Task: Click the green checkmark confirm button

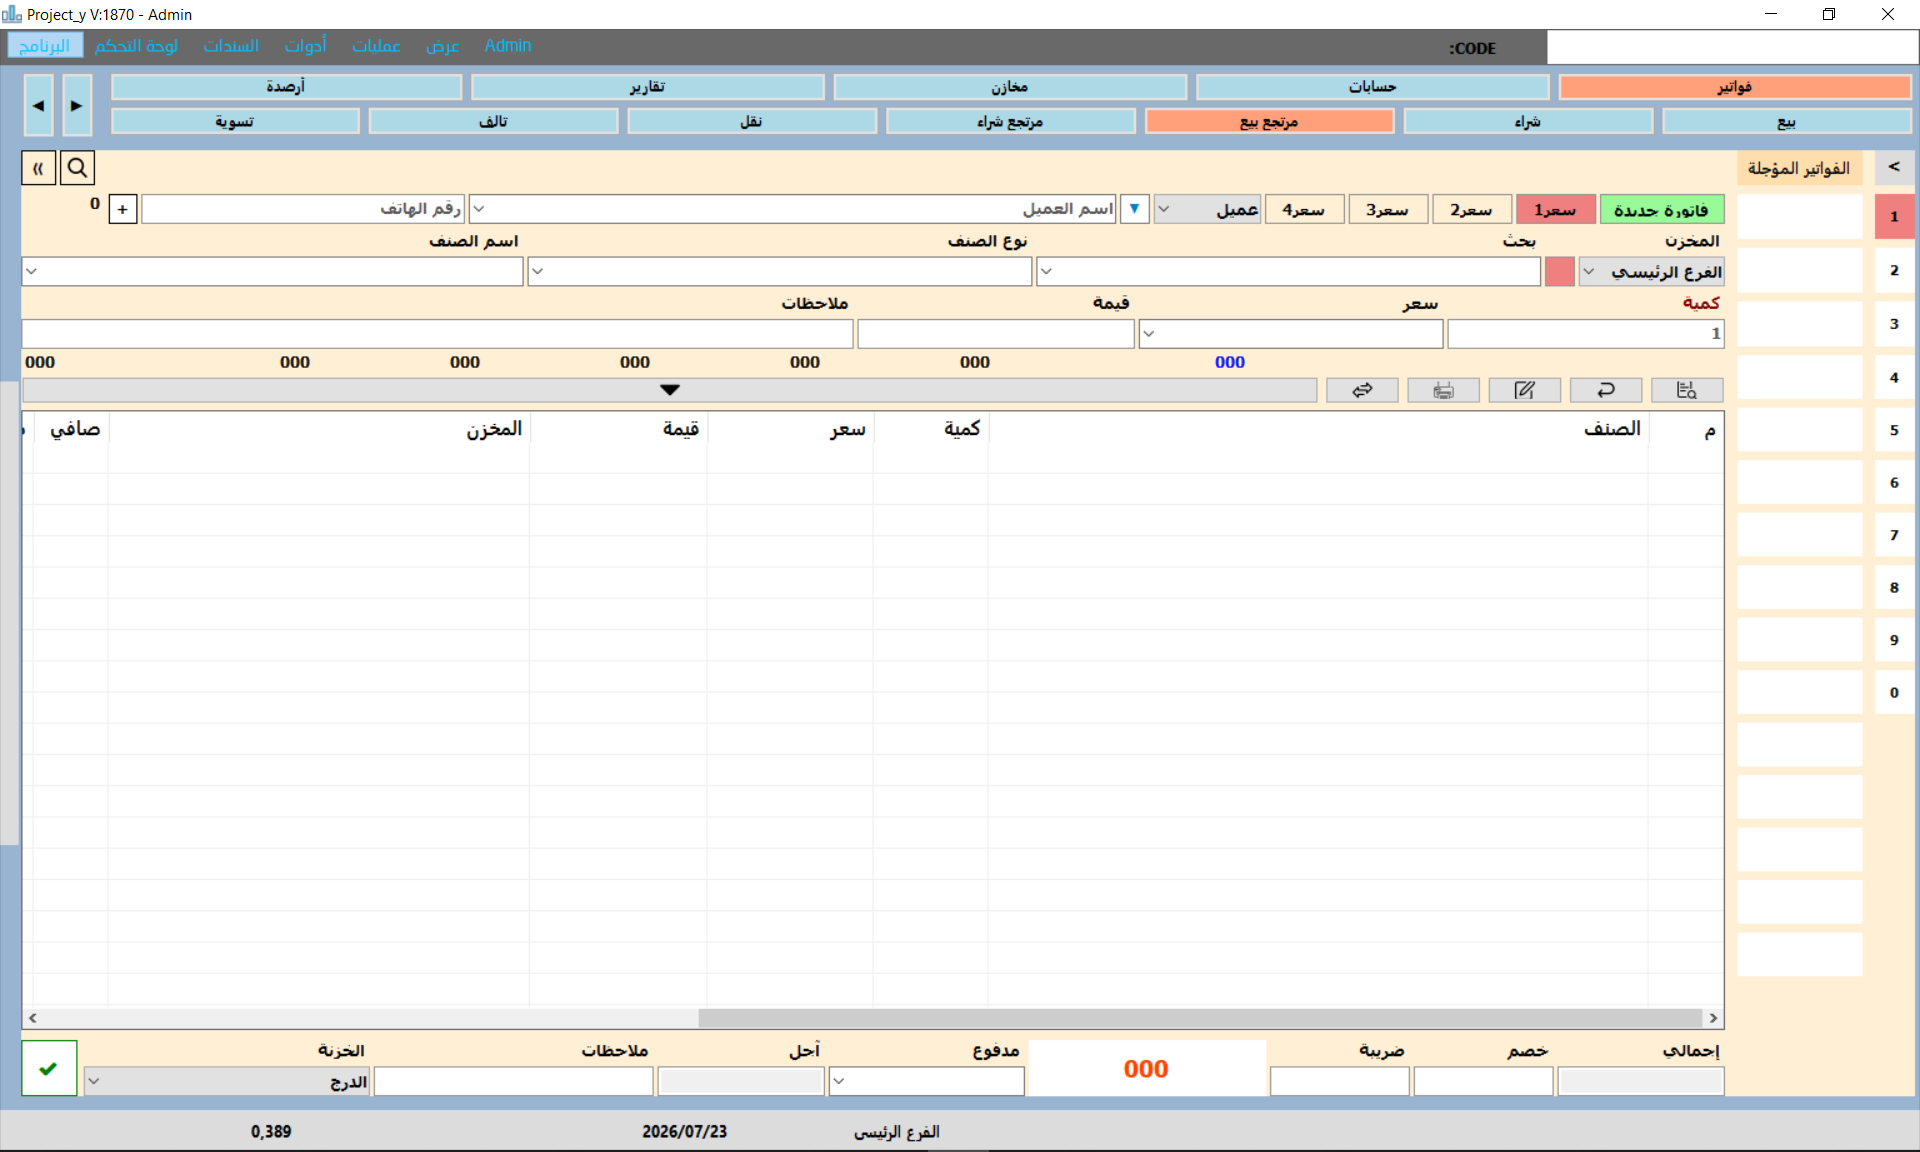Action: pyautogui.click(x=49, y=1068)
